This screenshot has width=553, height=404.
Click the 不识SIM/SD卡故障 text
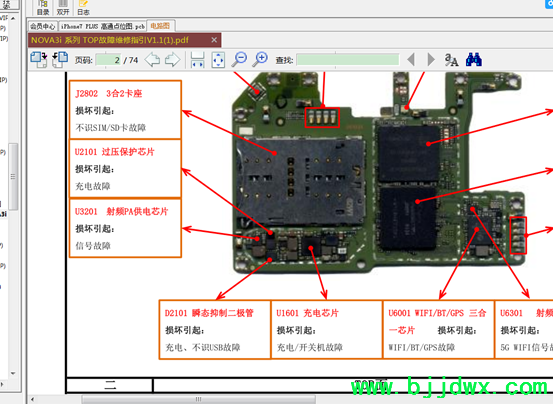tap(111, 128)
